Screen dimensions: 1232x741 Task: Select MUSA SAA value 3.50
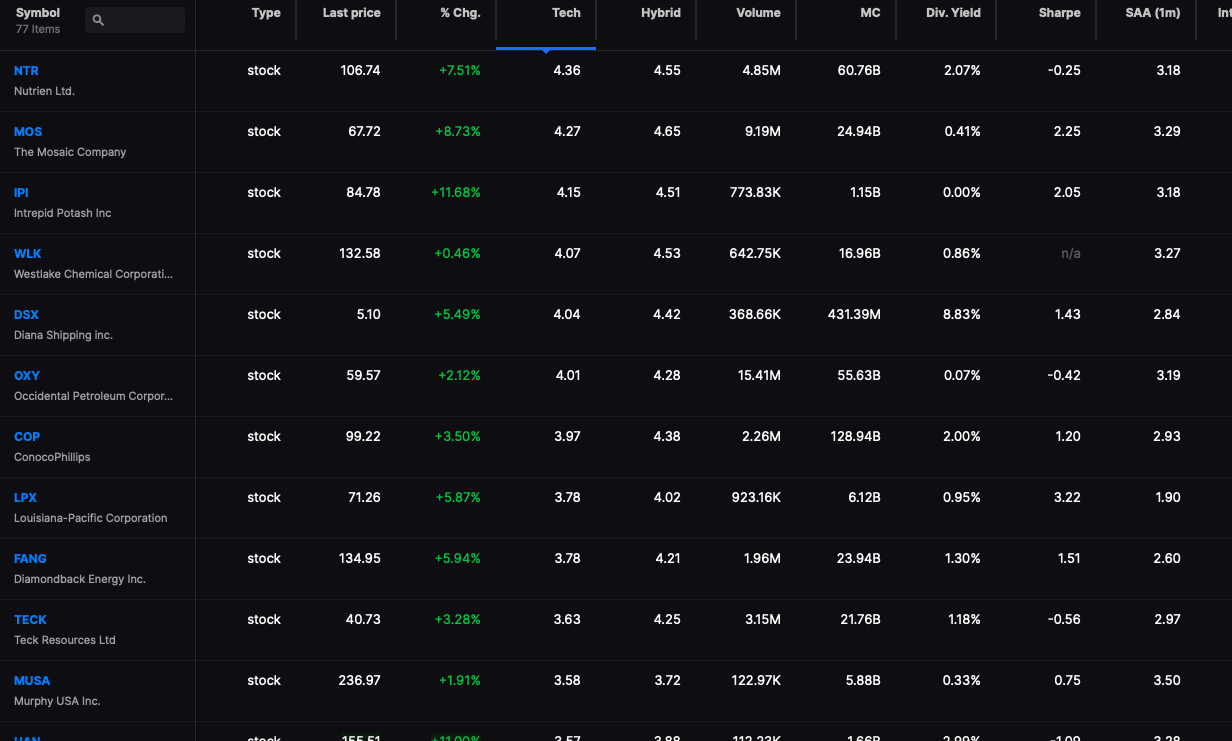[1167, 681]
